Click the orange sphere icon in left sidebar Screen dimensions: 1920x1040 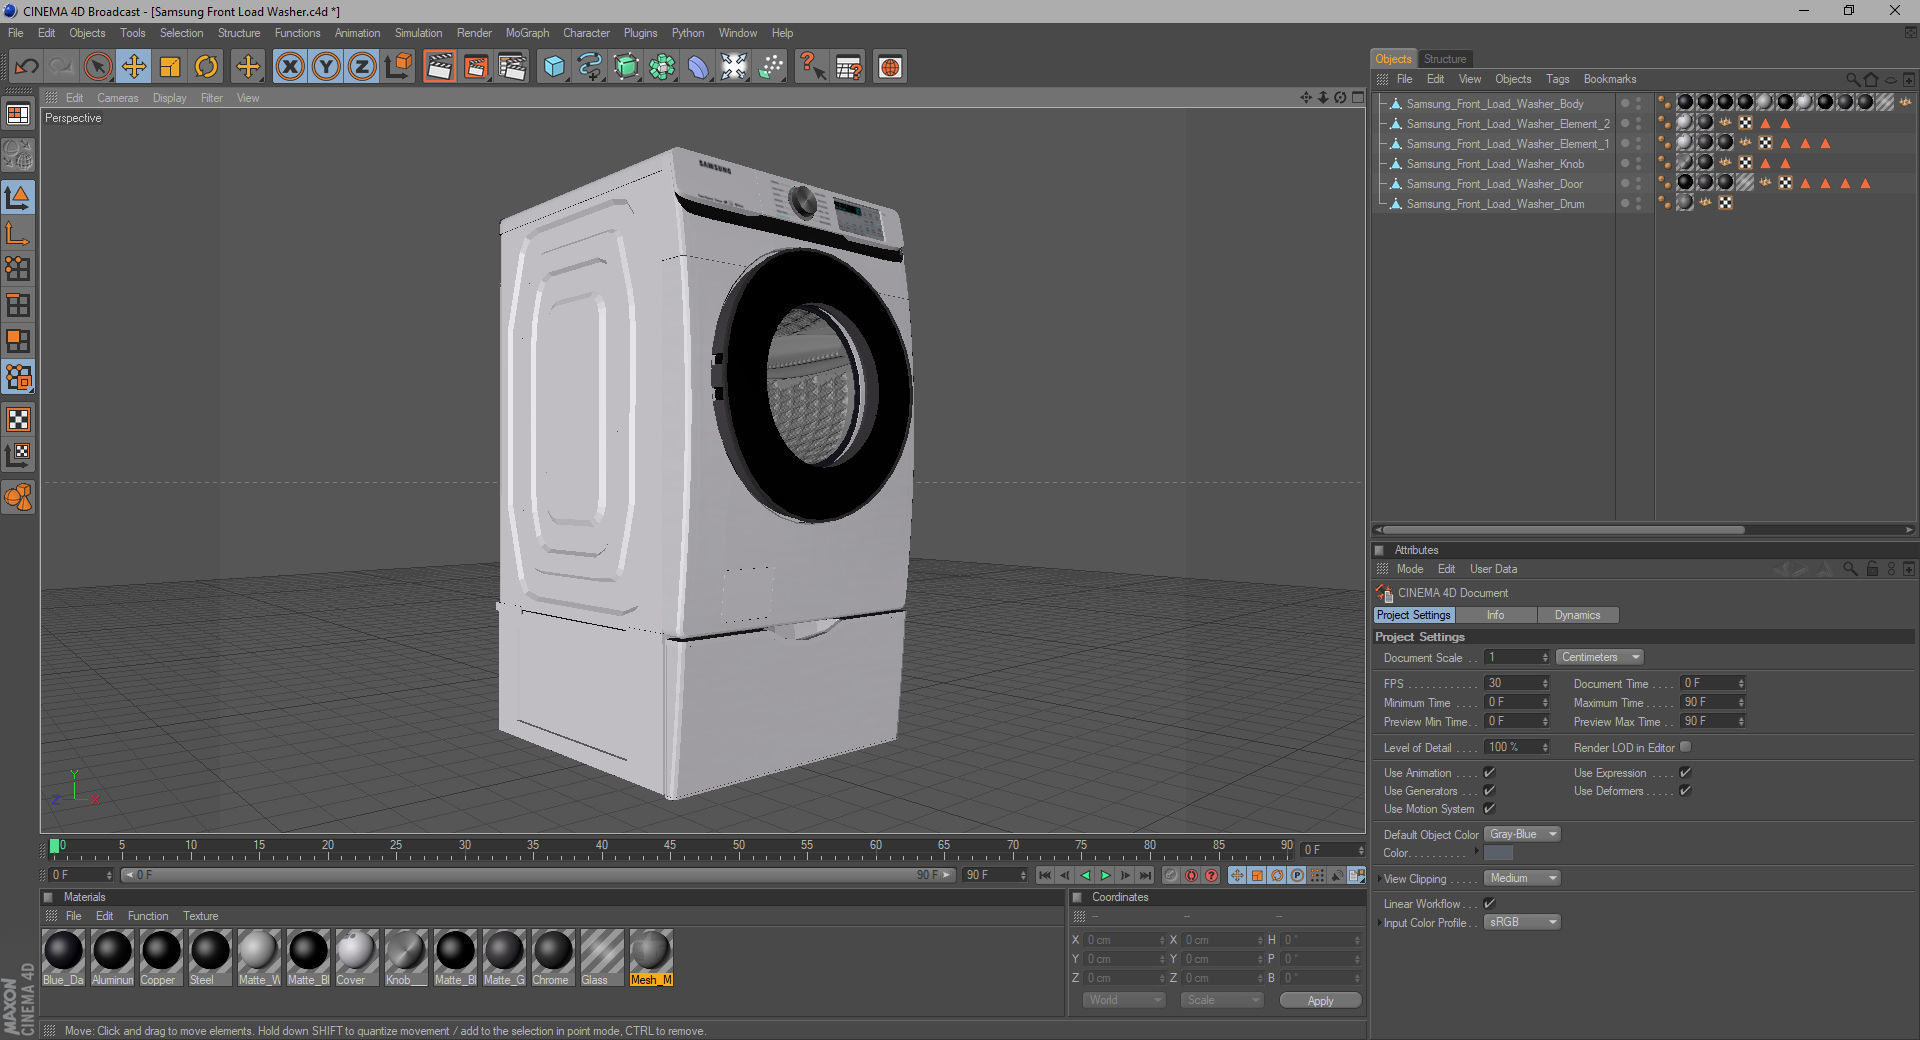(18, 497)
